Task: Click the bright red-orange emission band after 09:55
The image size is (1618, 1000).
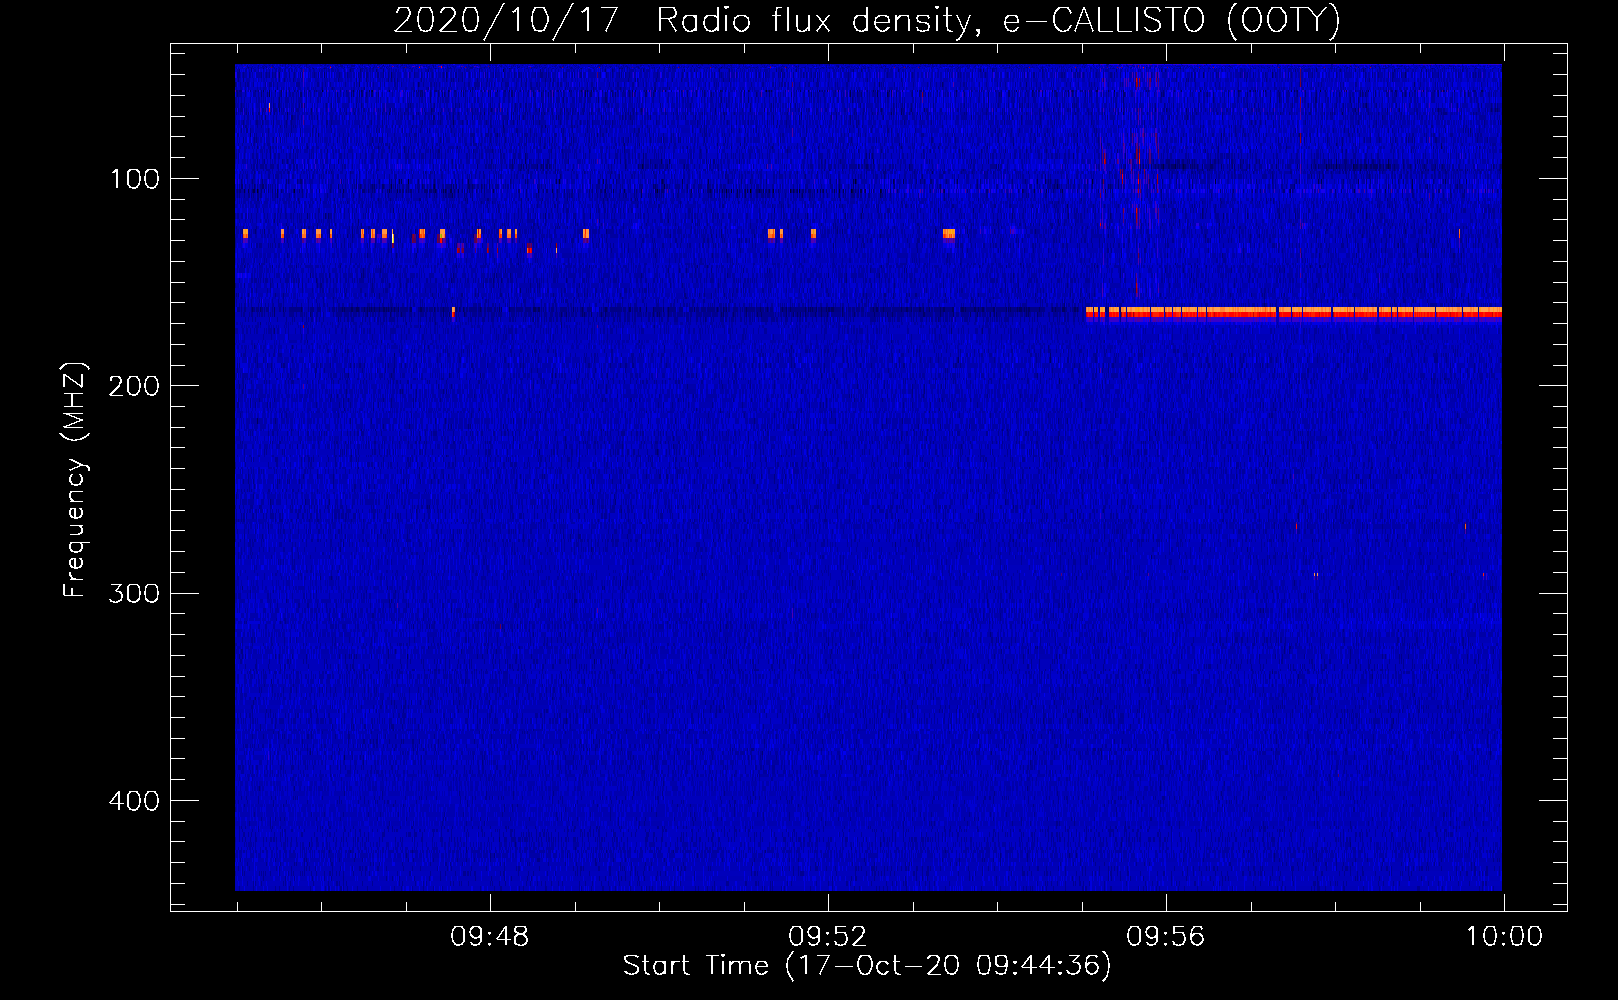Action: pos(1294,313)
